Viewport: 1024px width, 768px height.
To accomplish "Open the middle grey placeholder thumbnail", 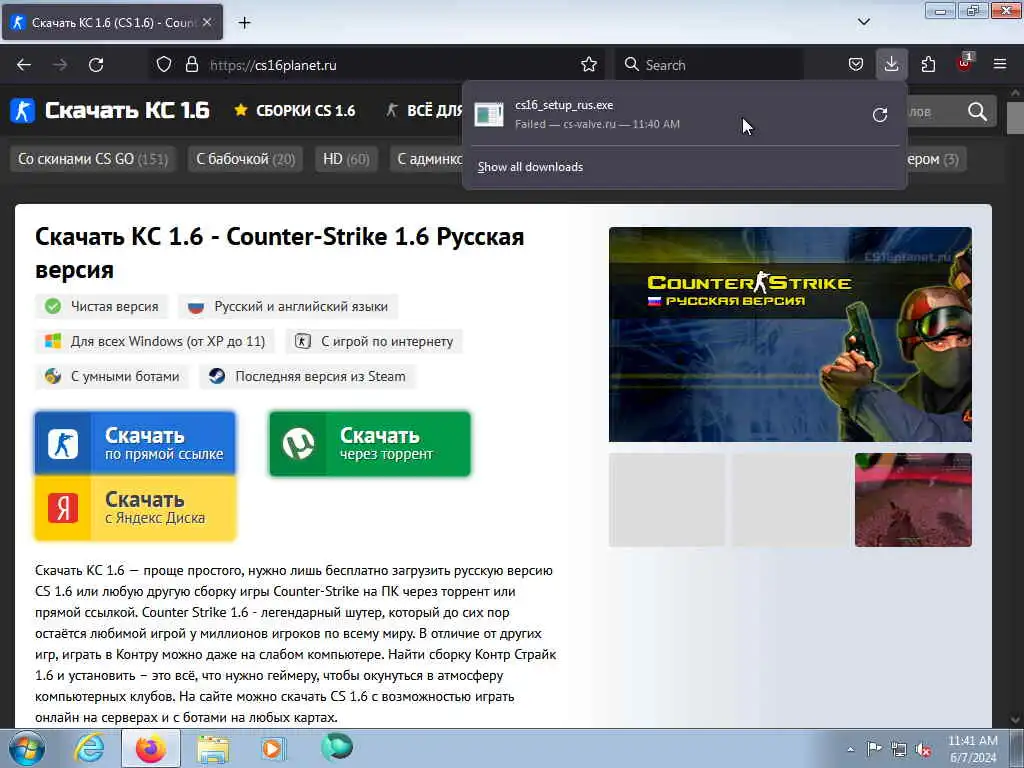I will [x=790, y=500].
